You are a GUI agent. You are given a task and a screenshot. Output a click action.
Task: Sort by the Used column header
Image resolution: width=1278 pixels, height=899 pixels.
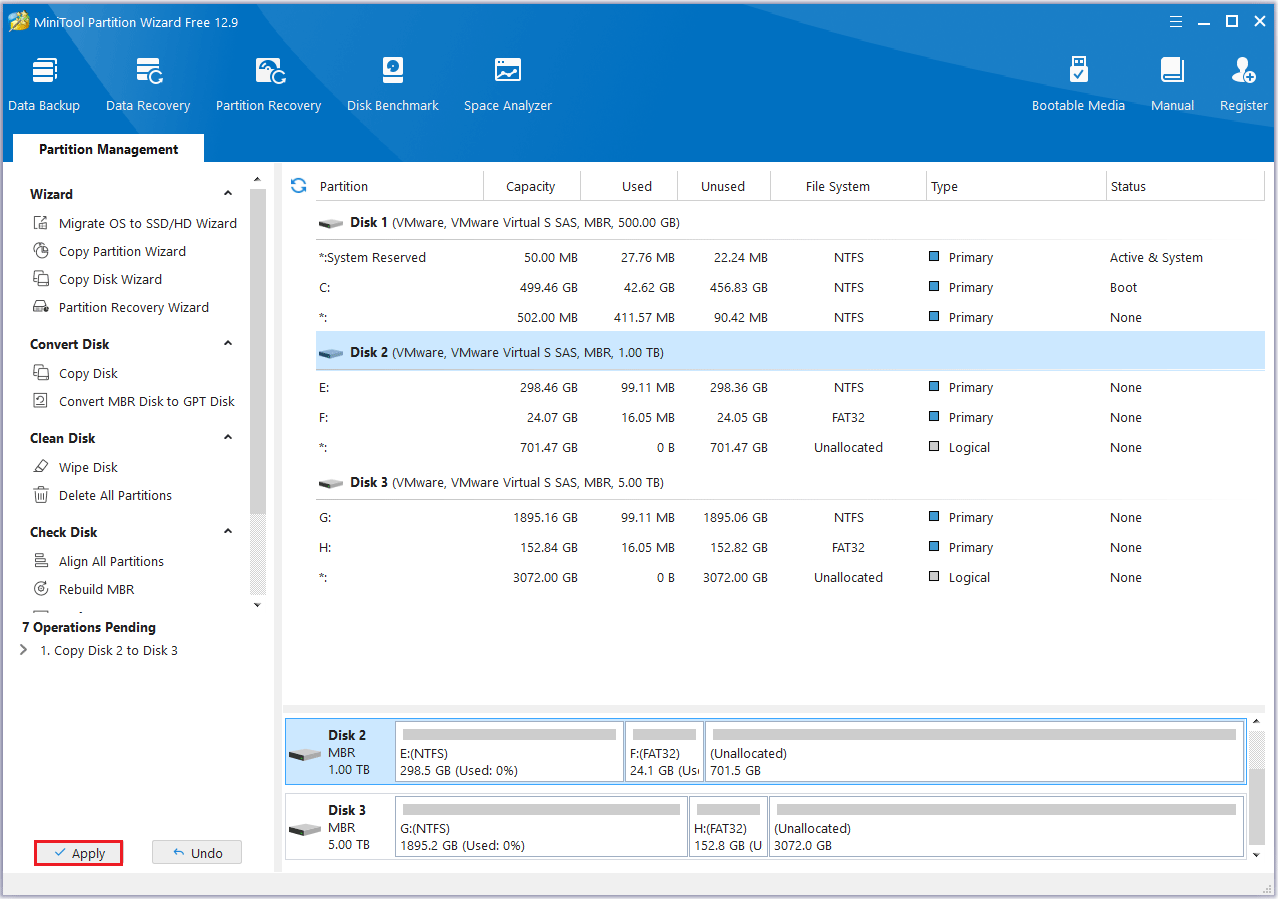(629, 186)
